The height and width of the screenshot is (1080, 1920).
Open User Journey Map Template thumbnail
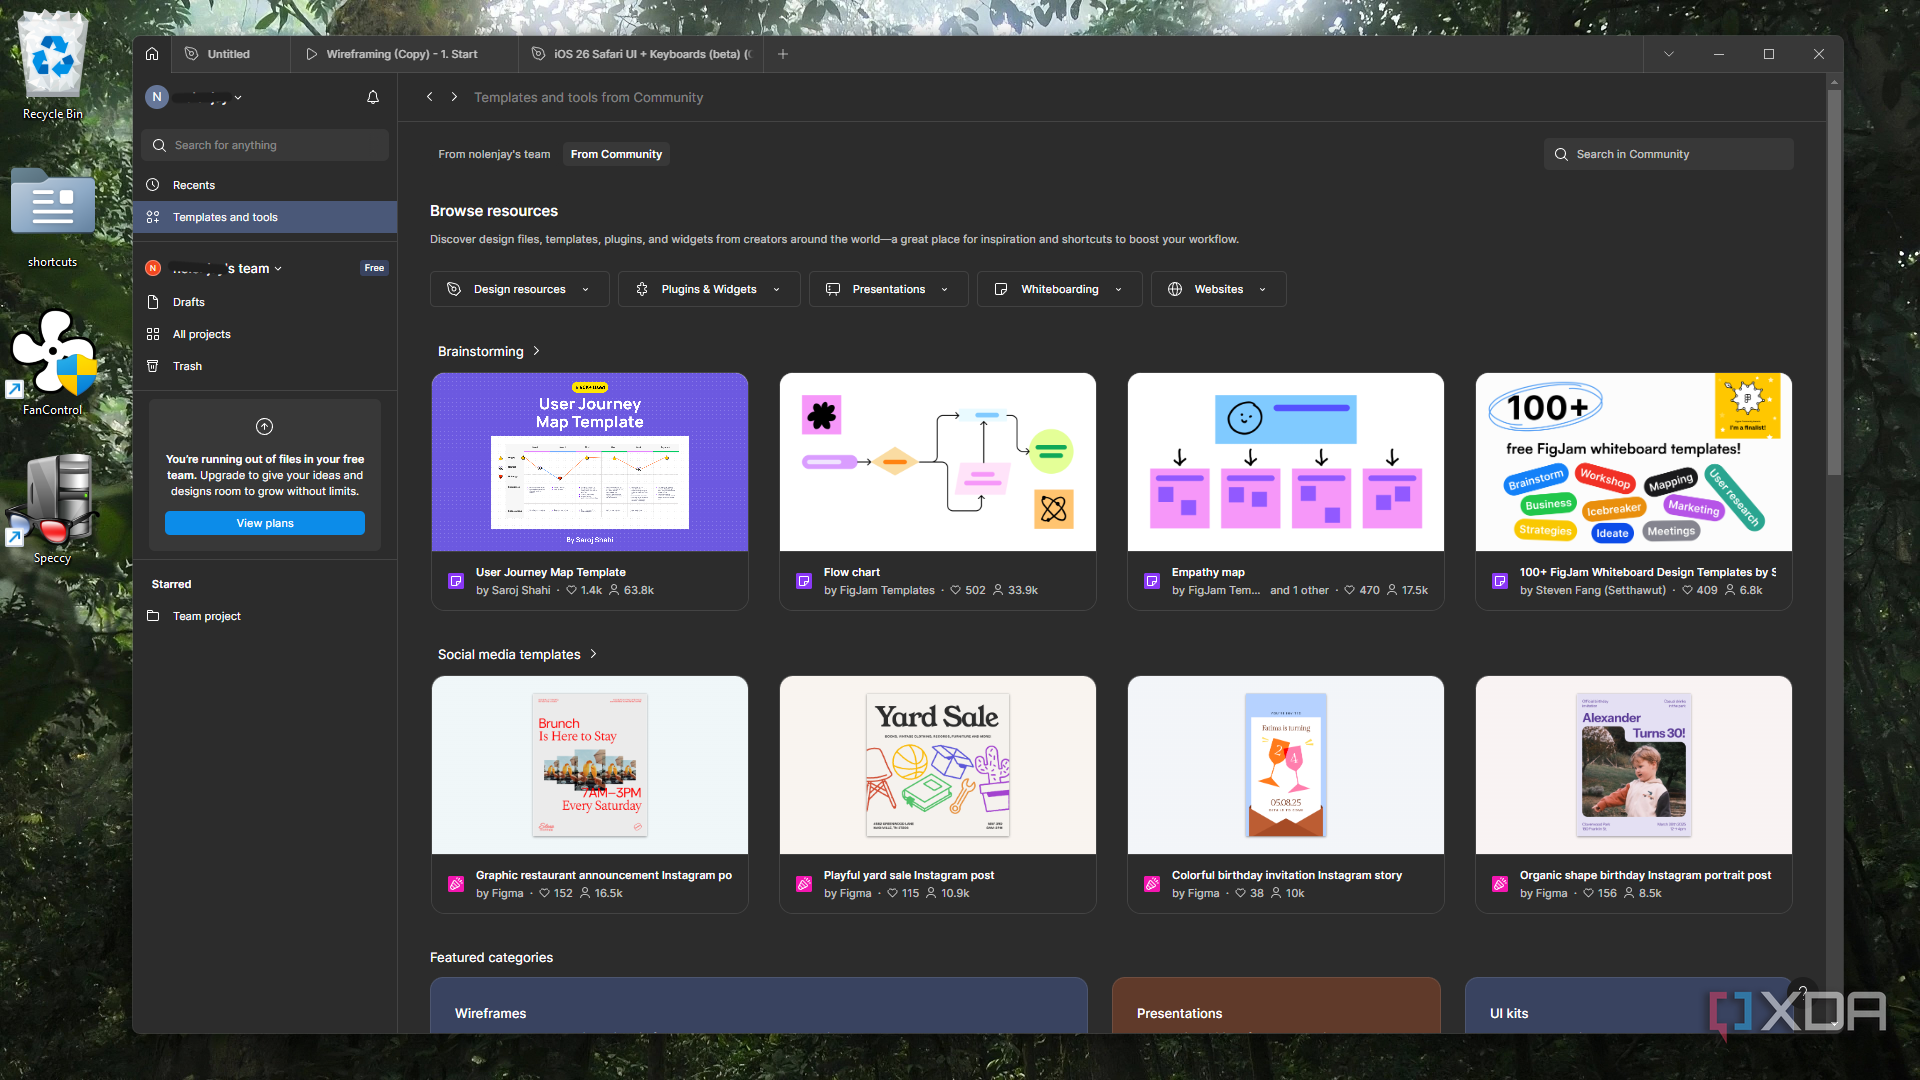pyautogui.click(x=590, y=462)
